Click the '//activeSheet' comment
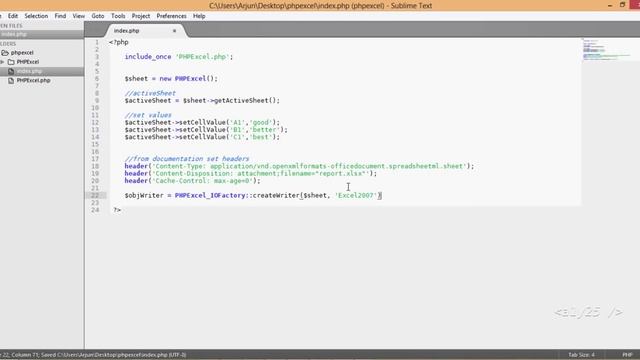Viewport: 640px width, 360px height. click(x=150, y=93)
